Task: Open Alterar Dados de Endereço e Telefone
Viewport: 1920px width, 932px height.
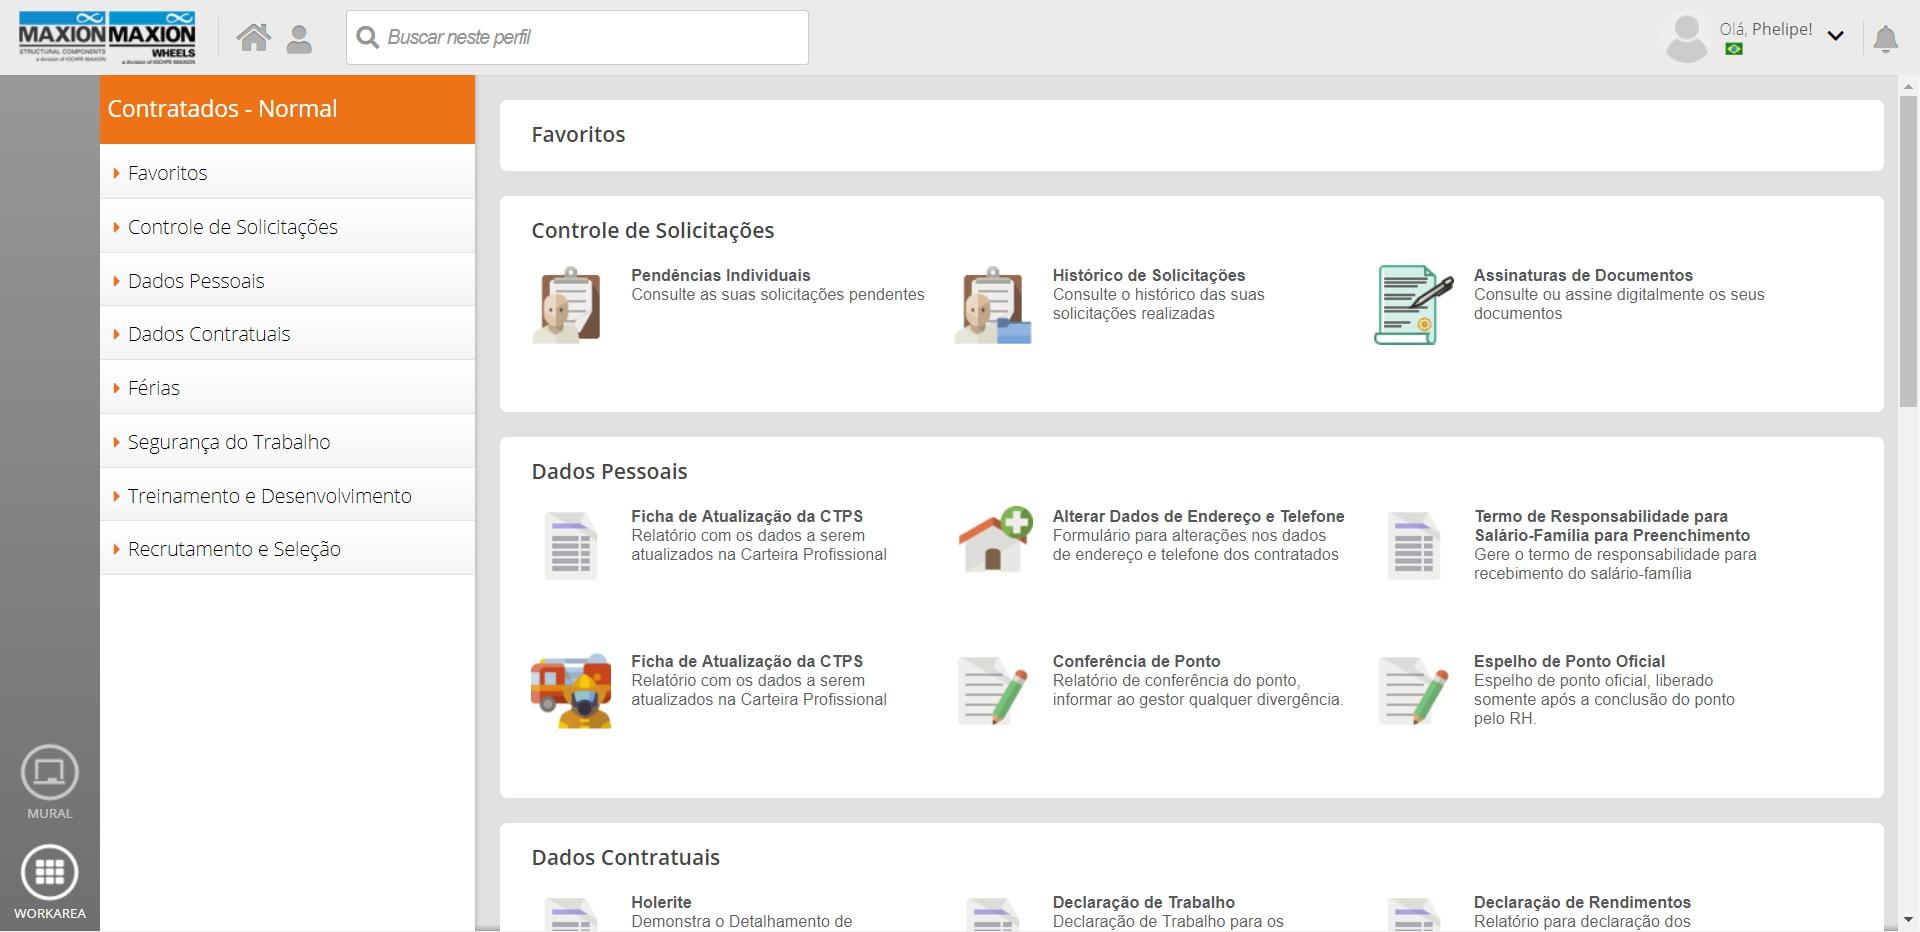Action: (x=1198, y=516)
